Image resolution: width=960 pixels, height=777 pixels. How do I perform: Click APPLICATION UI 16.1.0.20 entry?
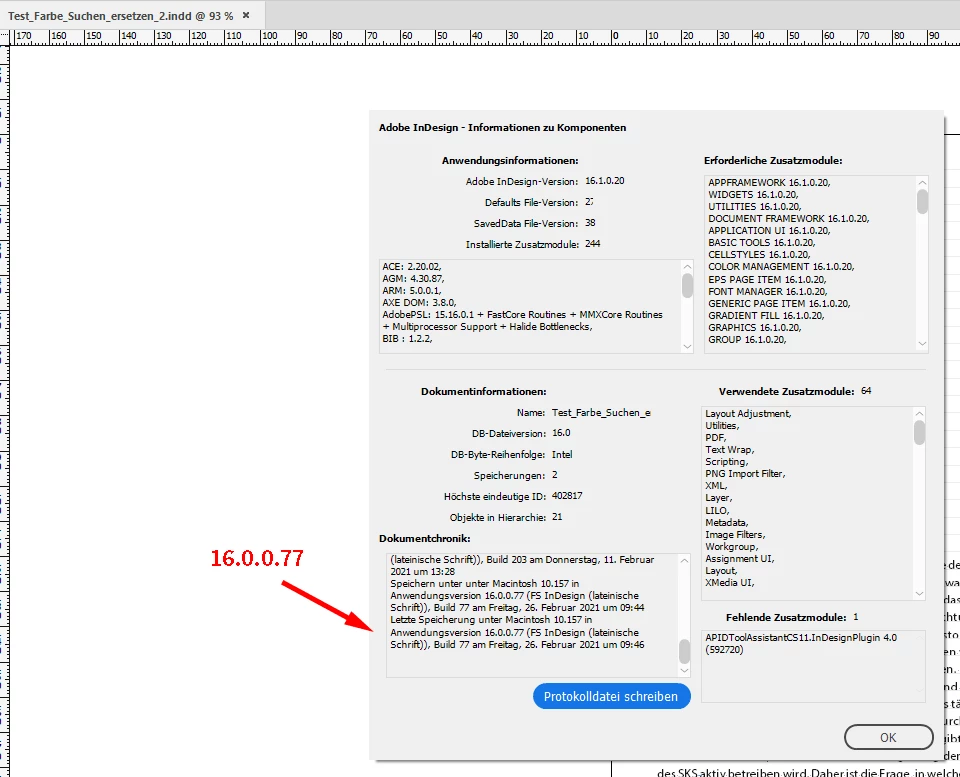click(x=769, y=231)
